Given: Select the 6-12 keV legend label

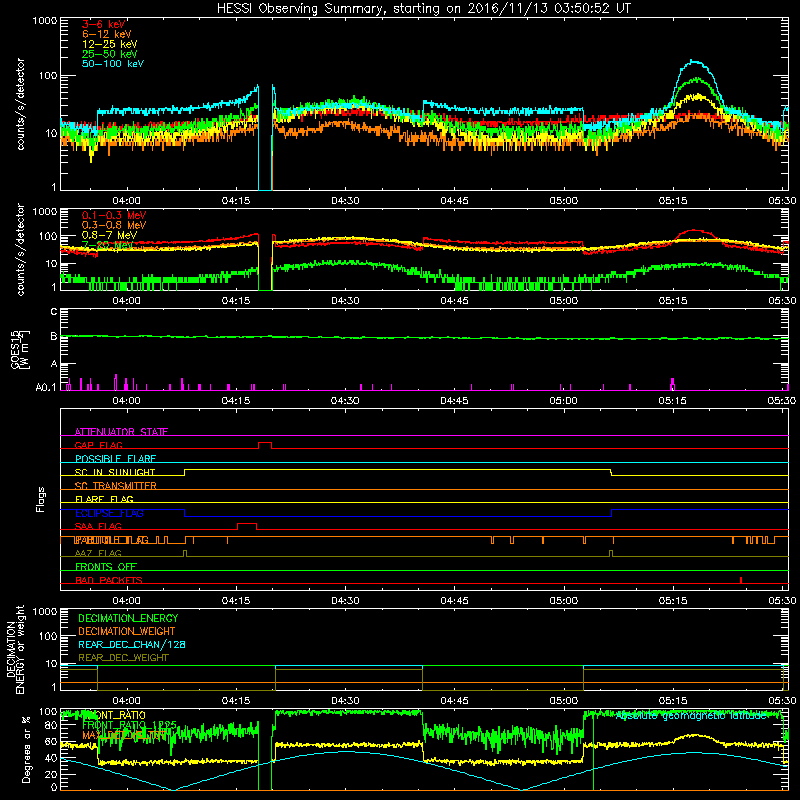Looking at the screenshot, I should 107,34.
